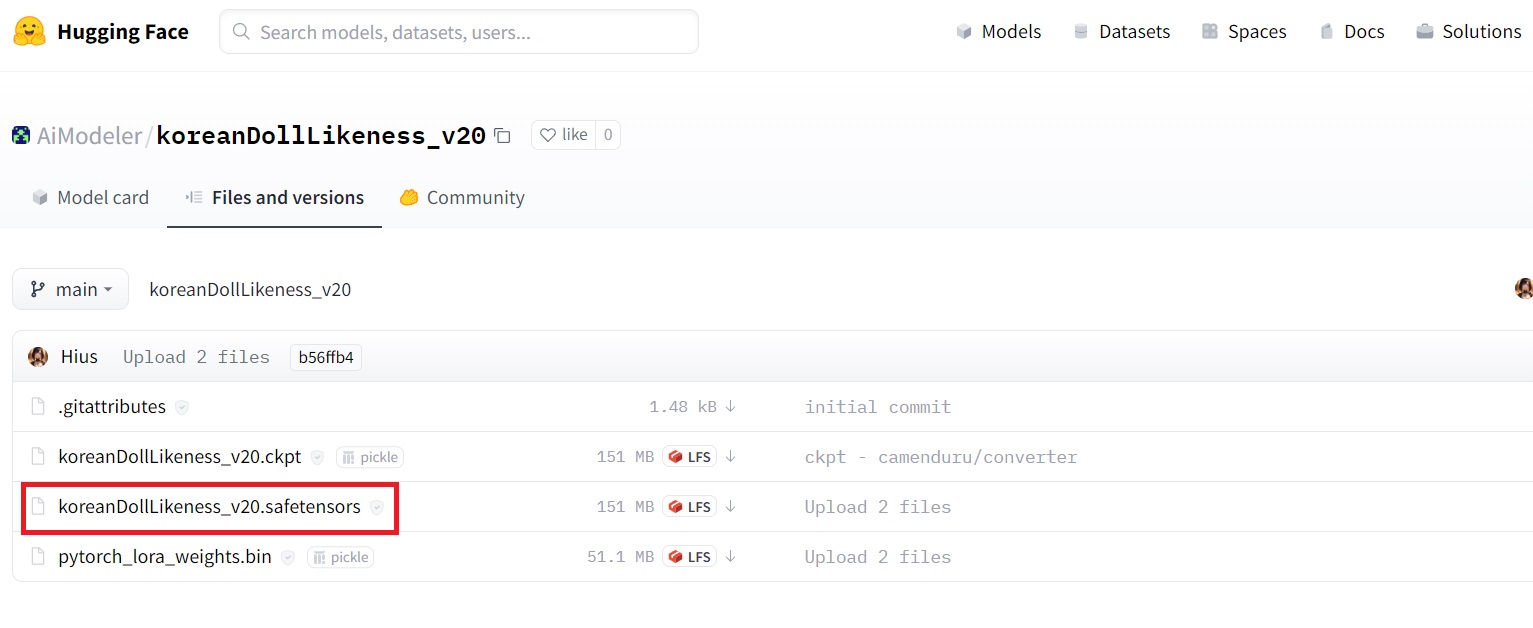Viewport: 1533px width, 628px height.
Task: Download the .ckpt file via arrow icon
Action: (x=731, y=457)
